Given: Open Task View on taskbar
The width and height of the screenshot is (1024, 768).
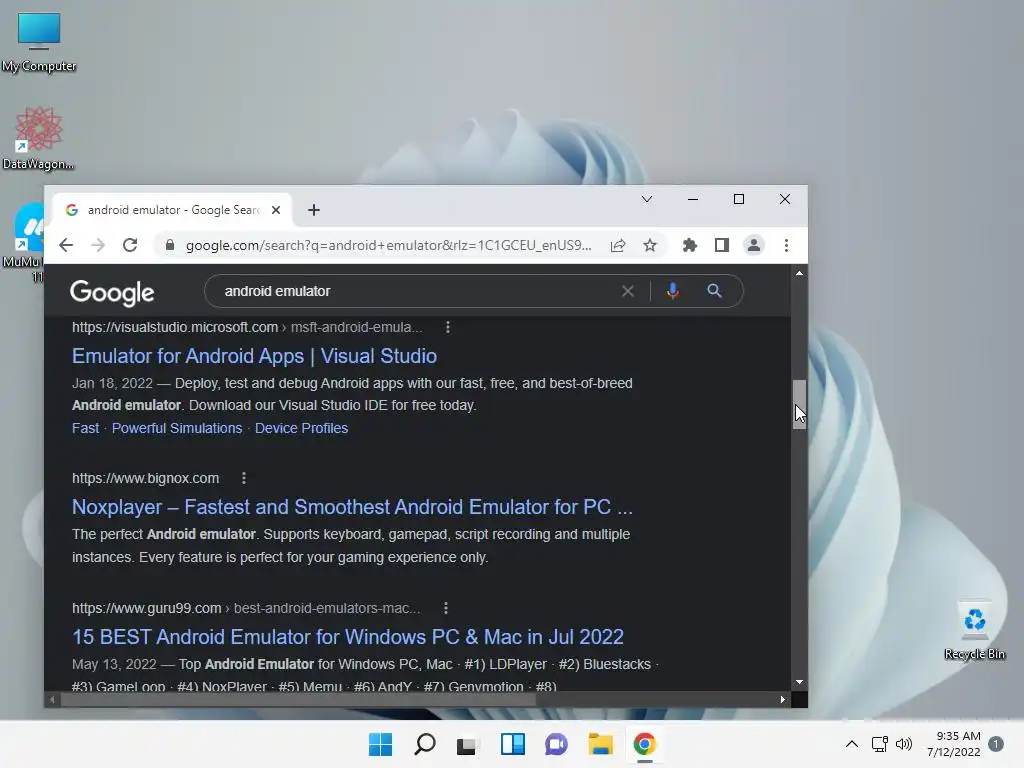Looking at the screenshot, I should coord(466,744).
